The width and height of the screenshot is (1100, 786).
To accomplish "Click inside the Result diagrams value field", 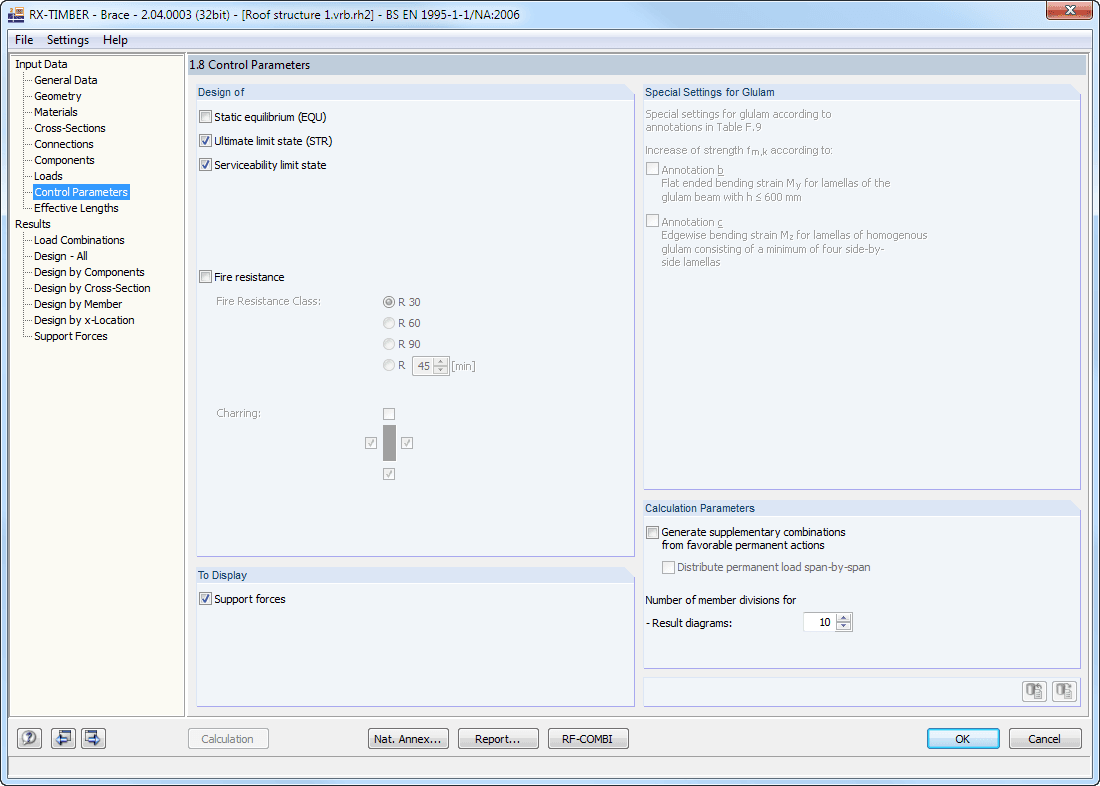I will [x=820, y=621].
